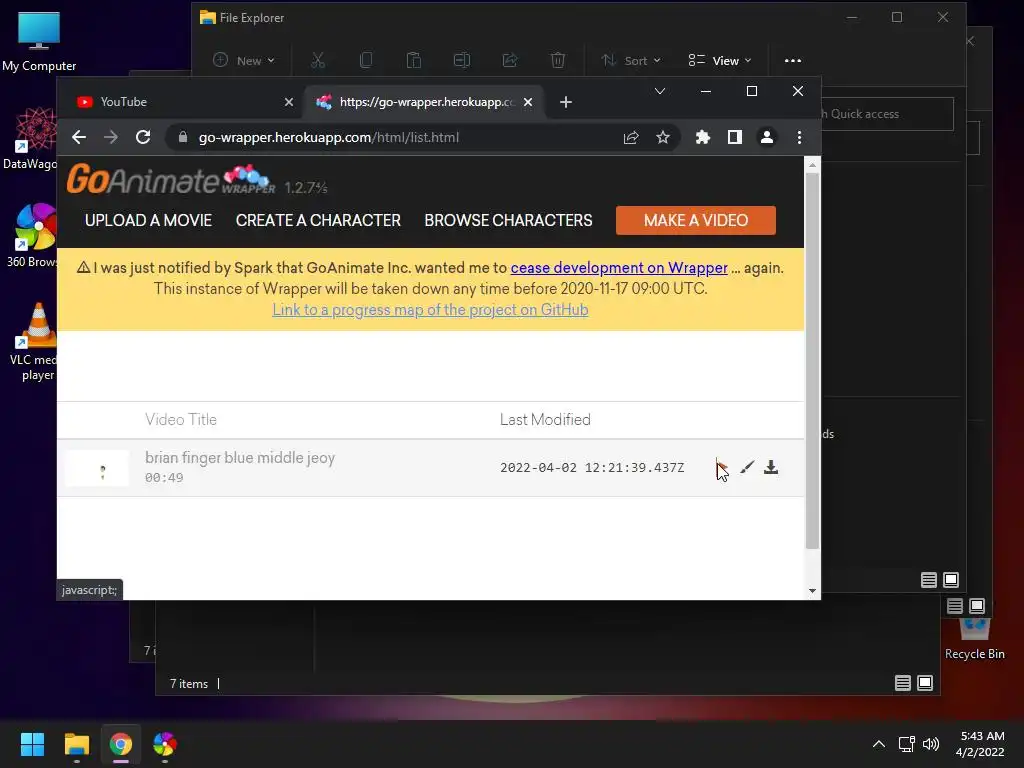Reload the current page
Screen dimensions: 1024x768
[143, 137]
